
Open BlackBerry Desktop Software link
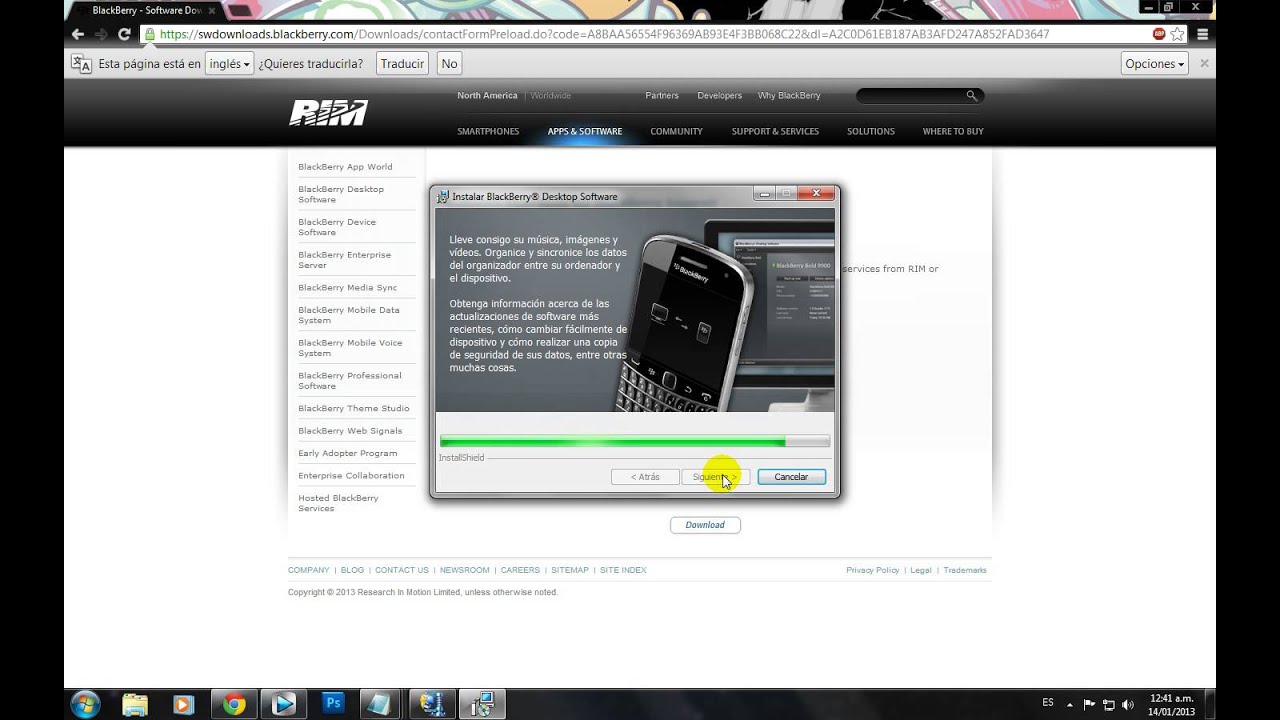coord(341,194)
